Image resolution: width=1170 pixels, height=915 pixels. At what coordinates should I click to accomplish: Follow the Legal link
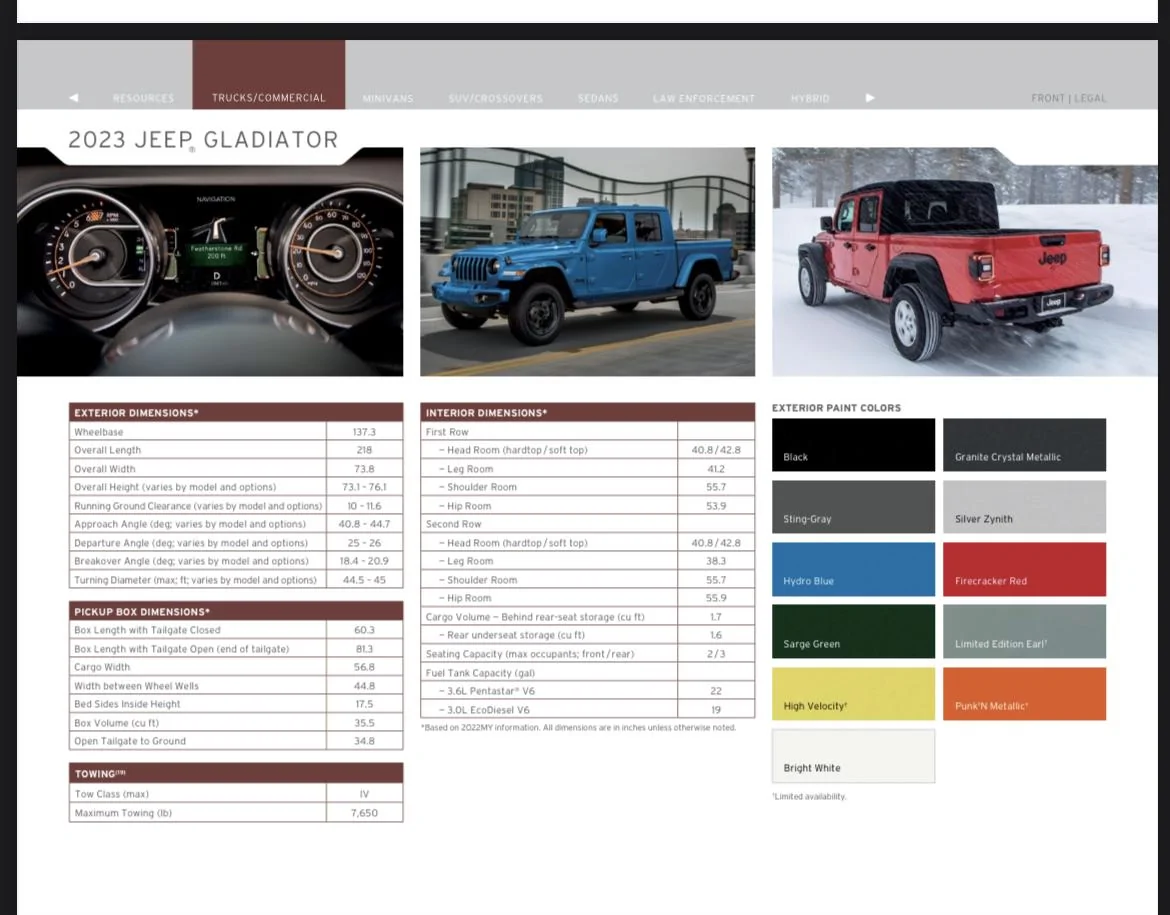tap(1090, 99)
